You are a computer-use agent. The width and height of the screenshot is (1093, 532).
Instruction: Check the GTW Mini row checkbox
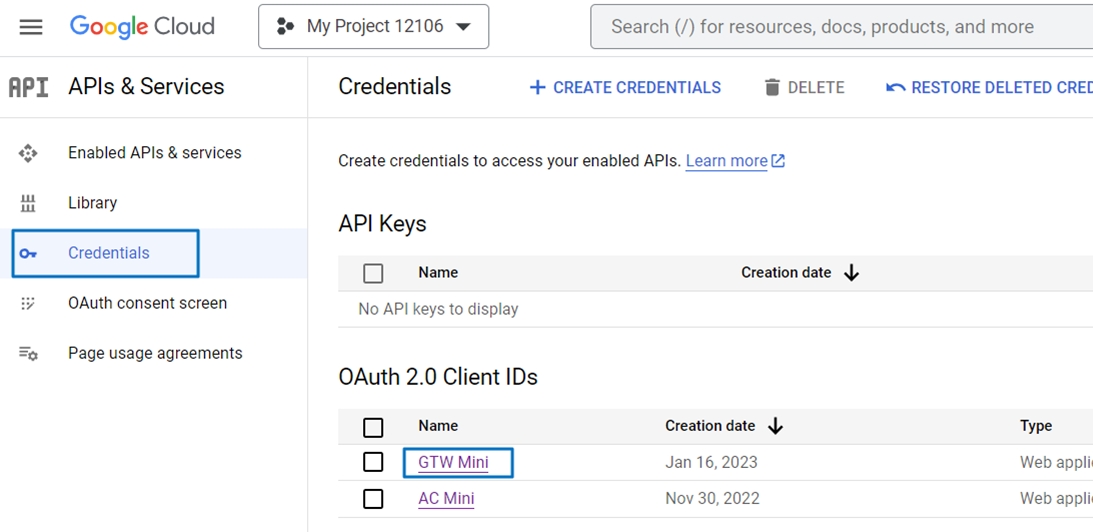click(x=373, y=462)
